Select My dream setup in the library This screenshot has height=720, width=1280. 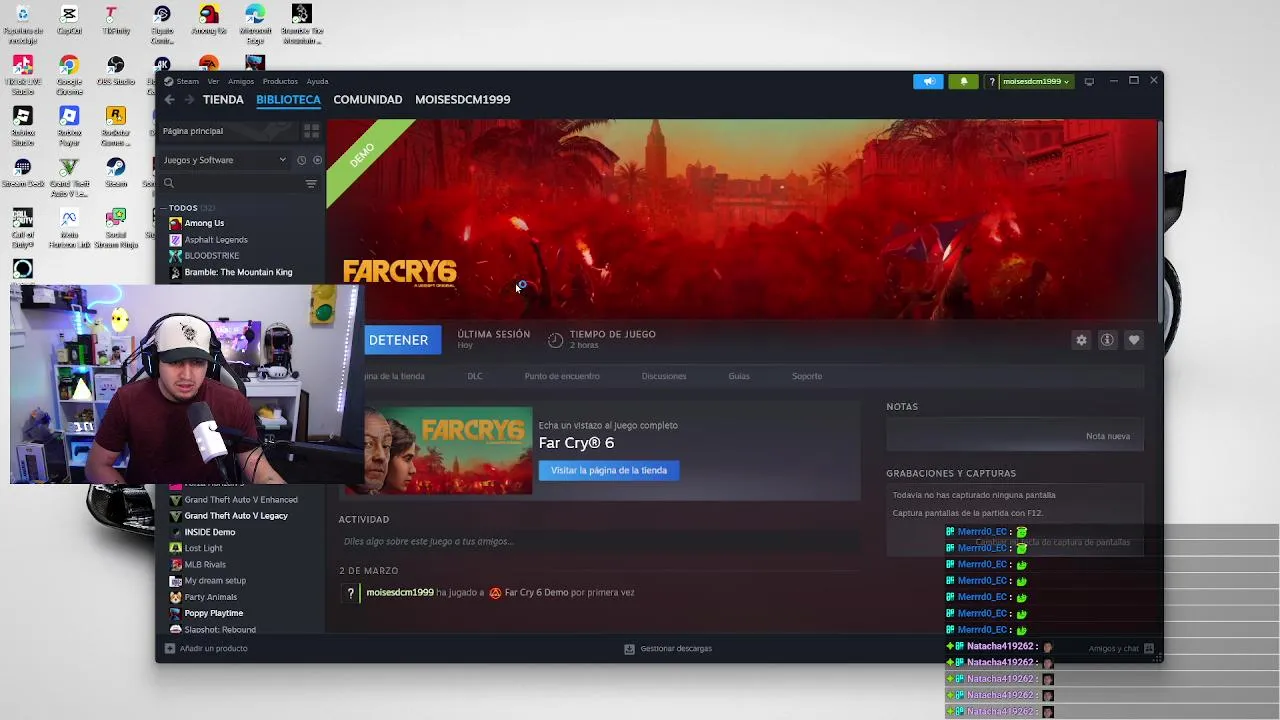215,581
